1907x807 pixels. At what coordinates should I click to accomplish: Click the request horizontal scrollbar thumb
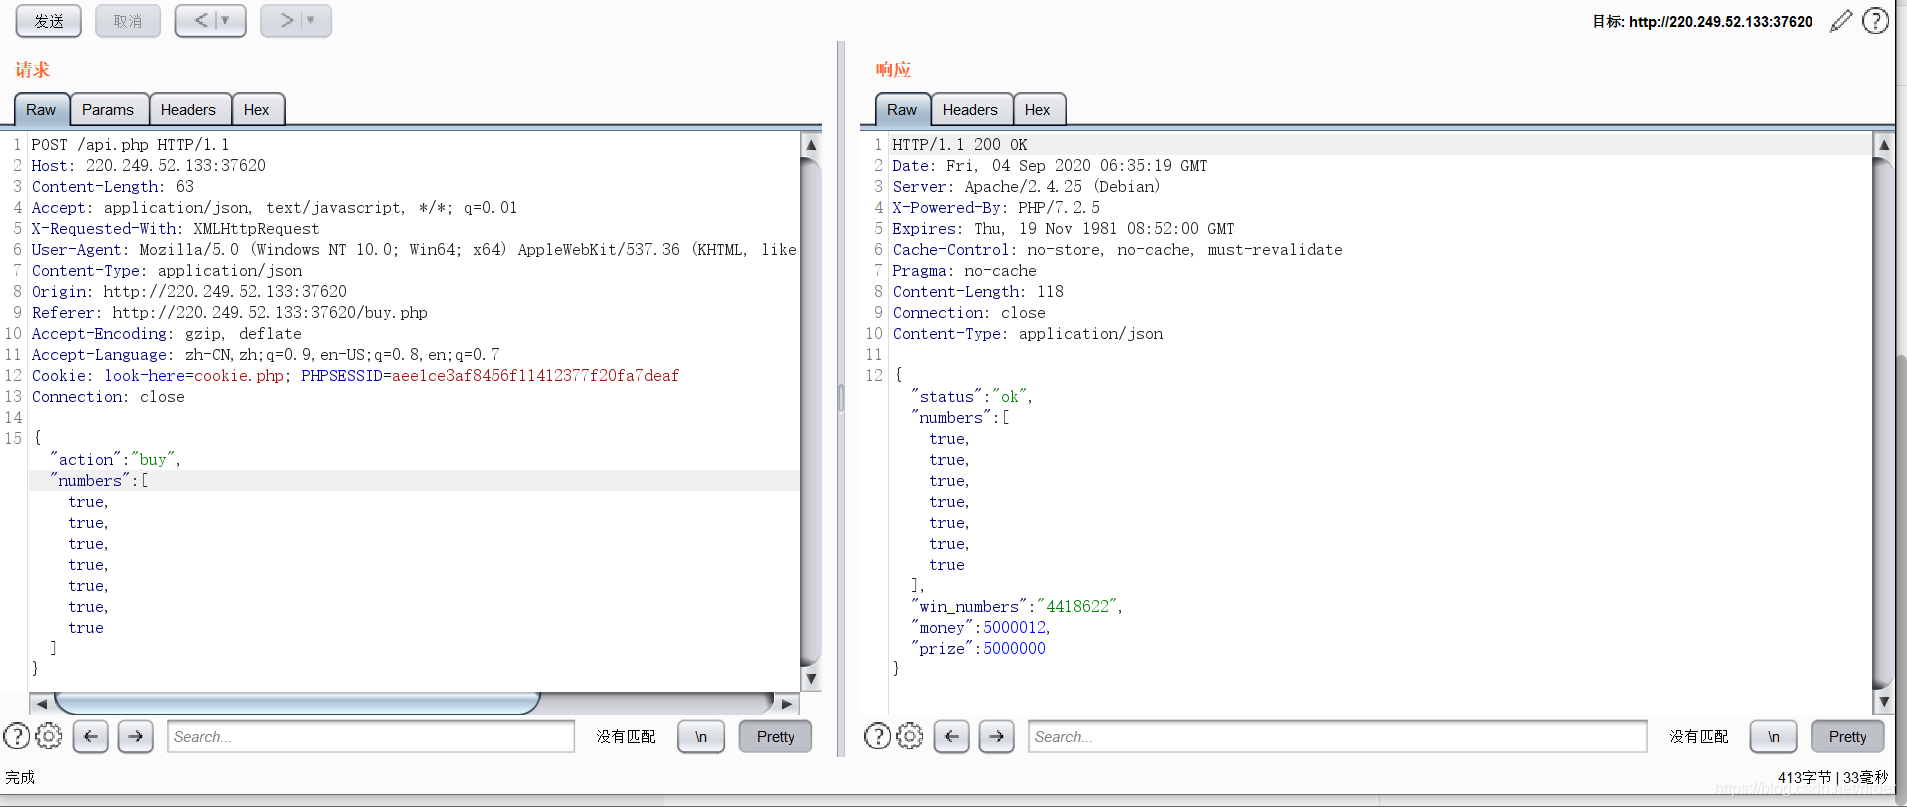tap(297, 704)
